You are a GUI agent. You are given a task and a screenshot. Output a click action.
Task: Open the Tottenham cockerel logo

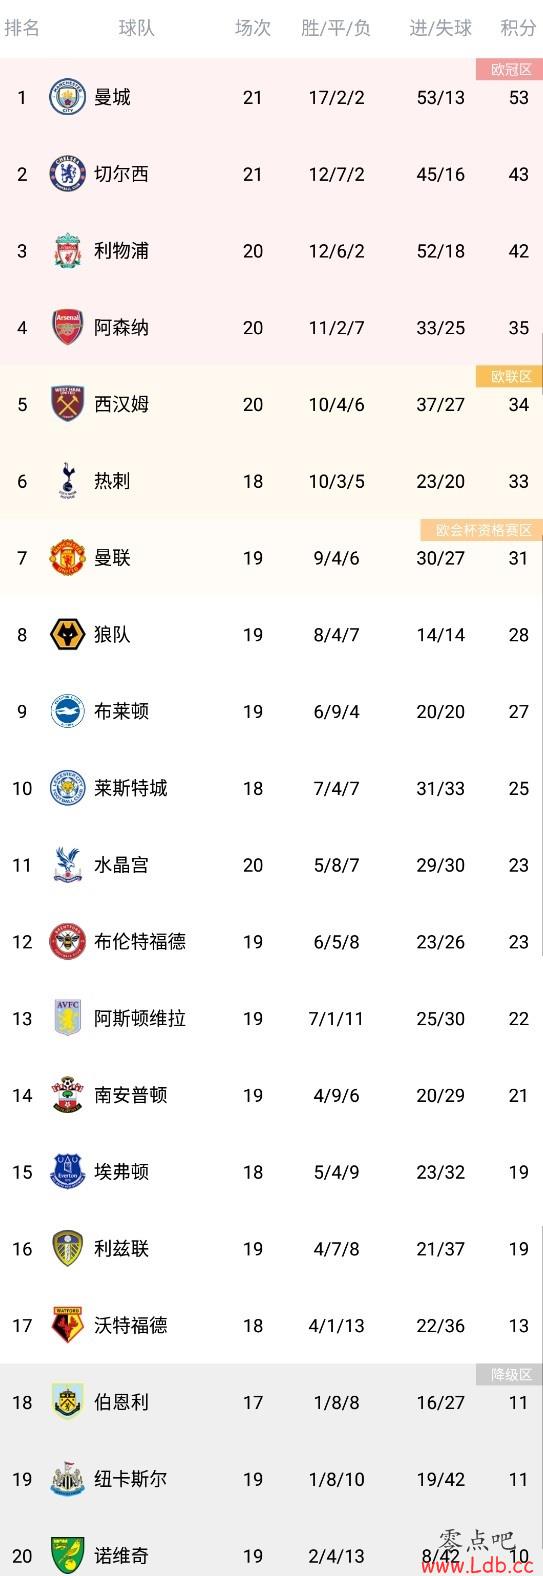tap(68, 481)
